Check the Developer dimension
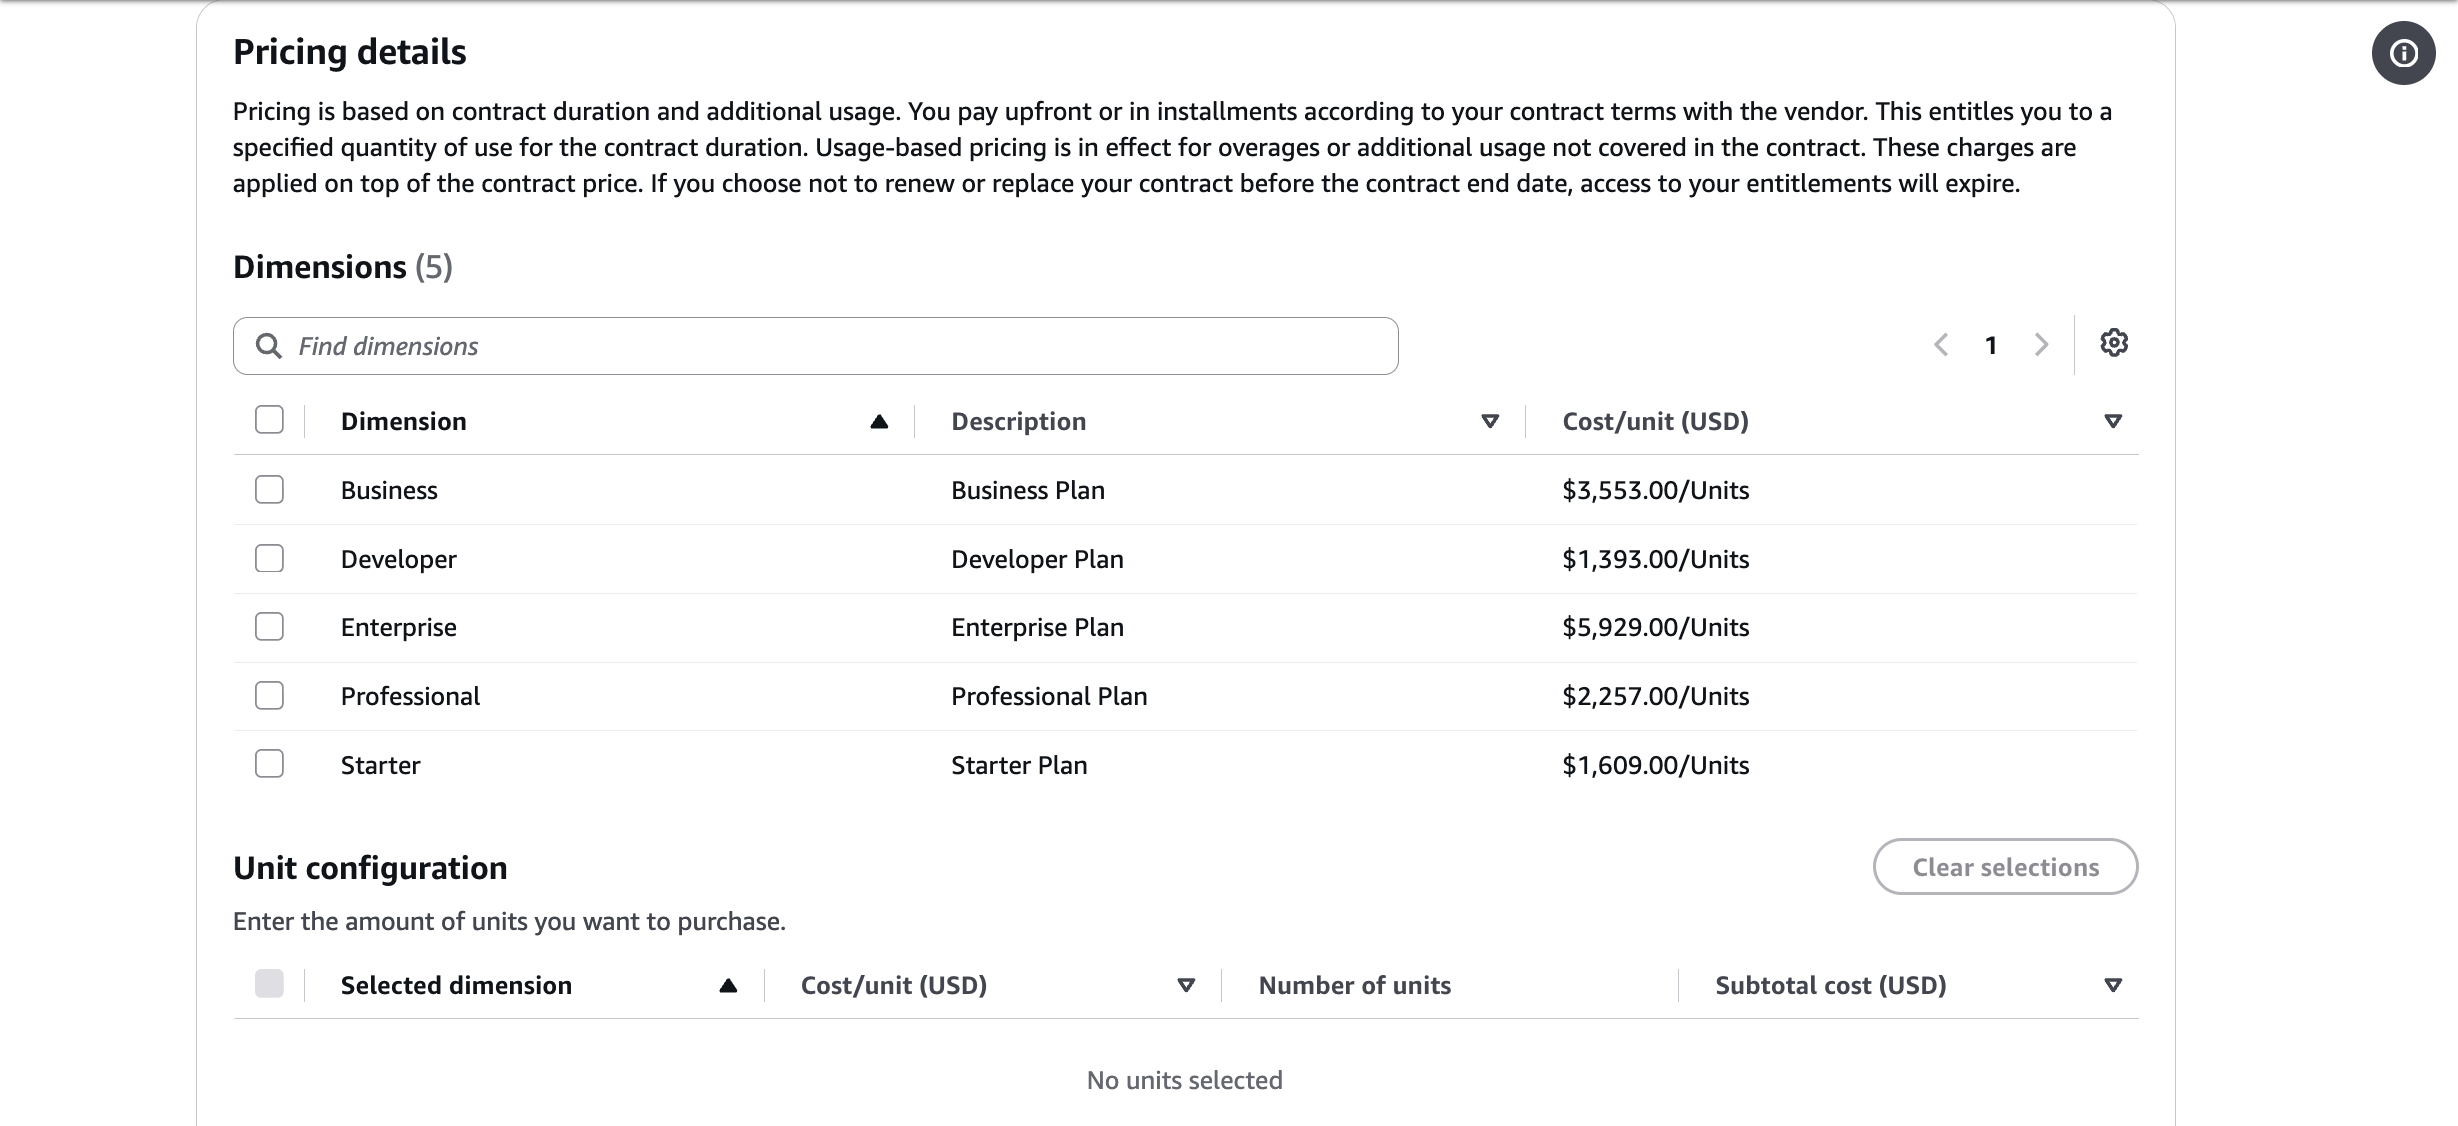Image resolution: width=2458 pixels, height=1126 pixels. tap(269, 558)
